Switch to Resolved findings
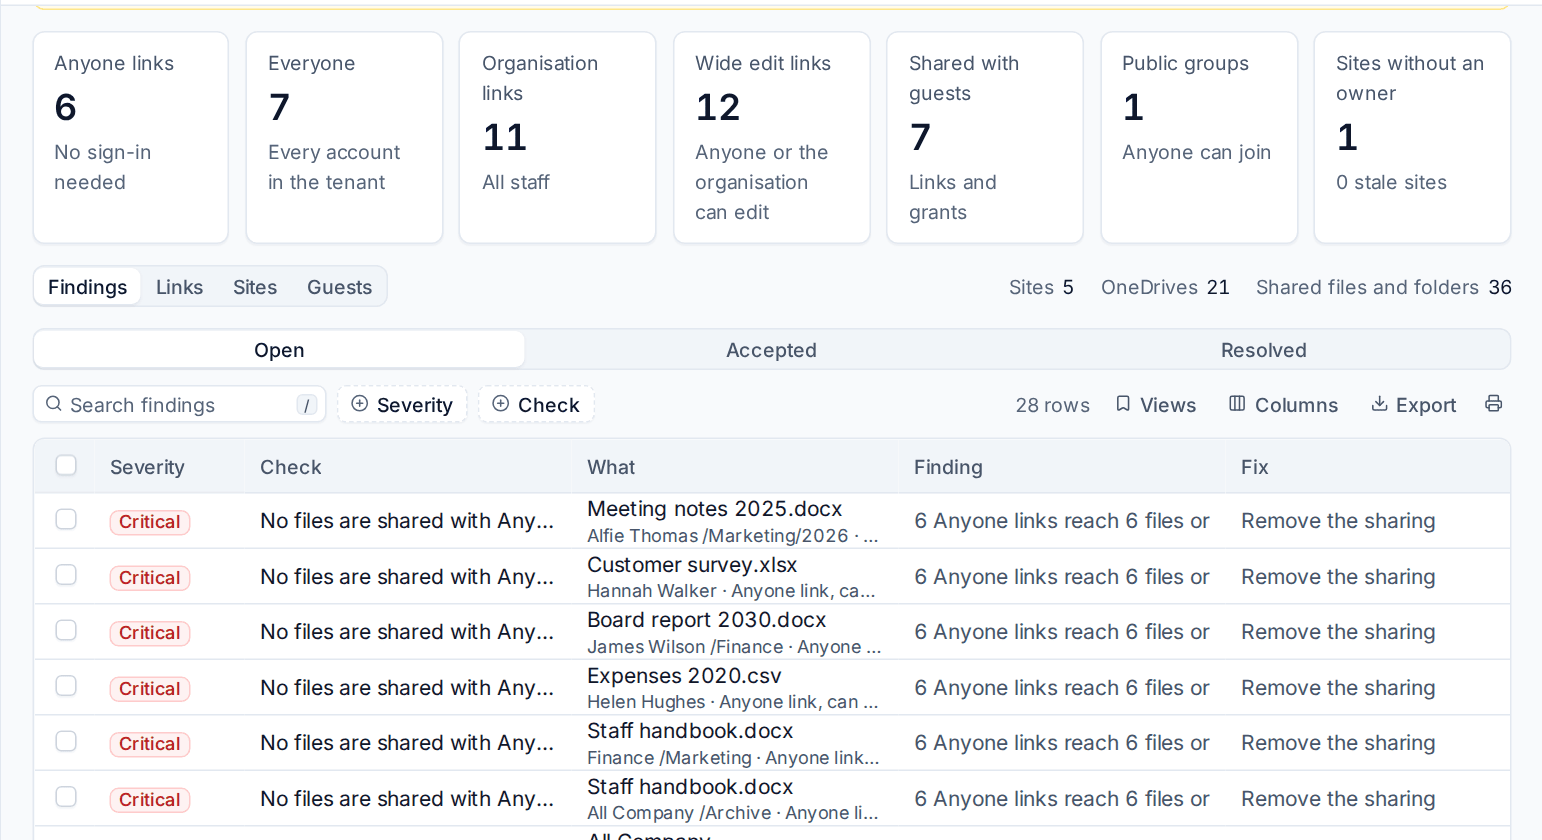Image resolution: width=1542 pixels, height=840 pixels. pos(1264,350)
